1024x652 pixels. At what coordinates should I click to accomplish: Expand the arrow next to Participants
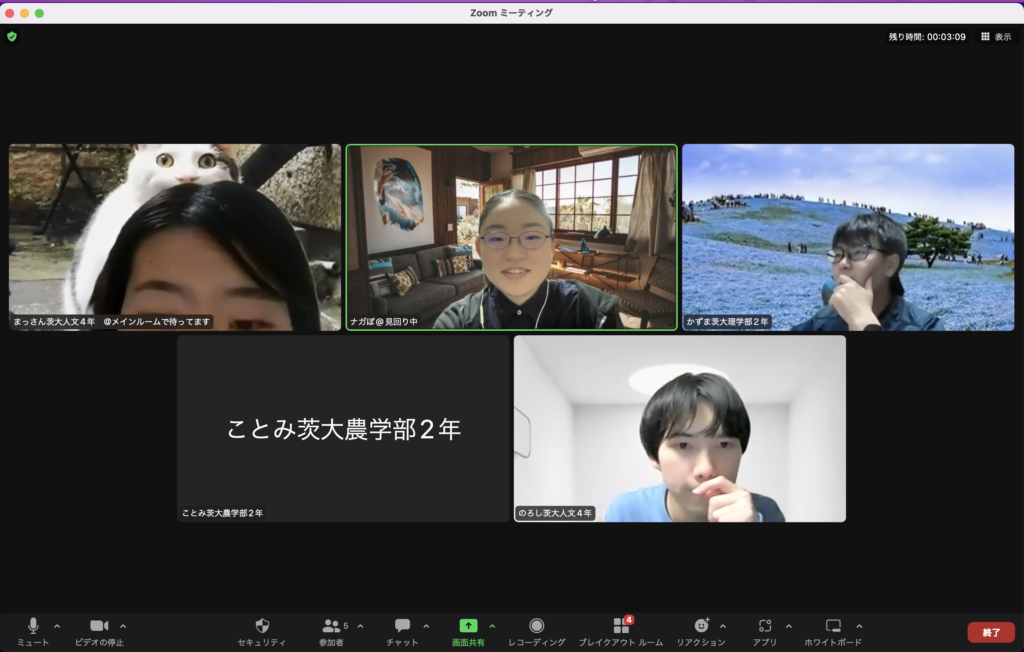[360, 626]
